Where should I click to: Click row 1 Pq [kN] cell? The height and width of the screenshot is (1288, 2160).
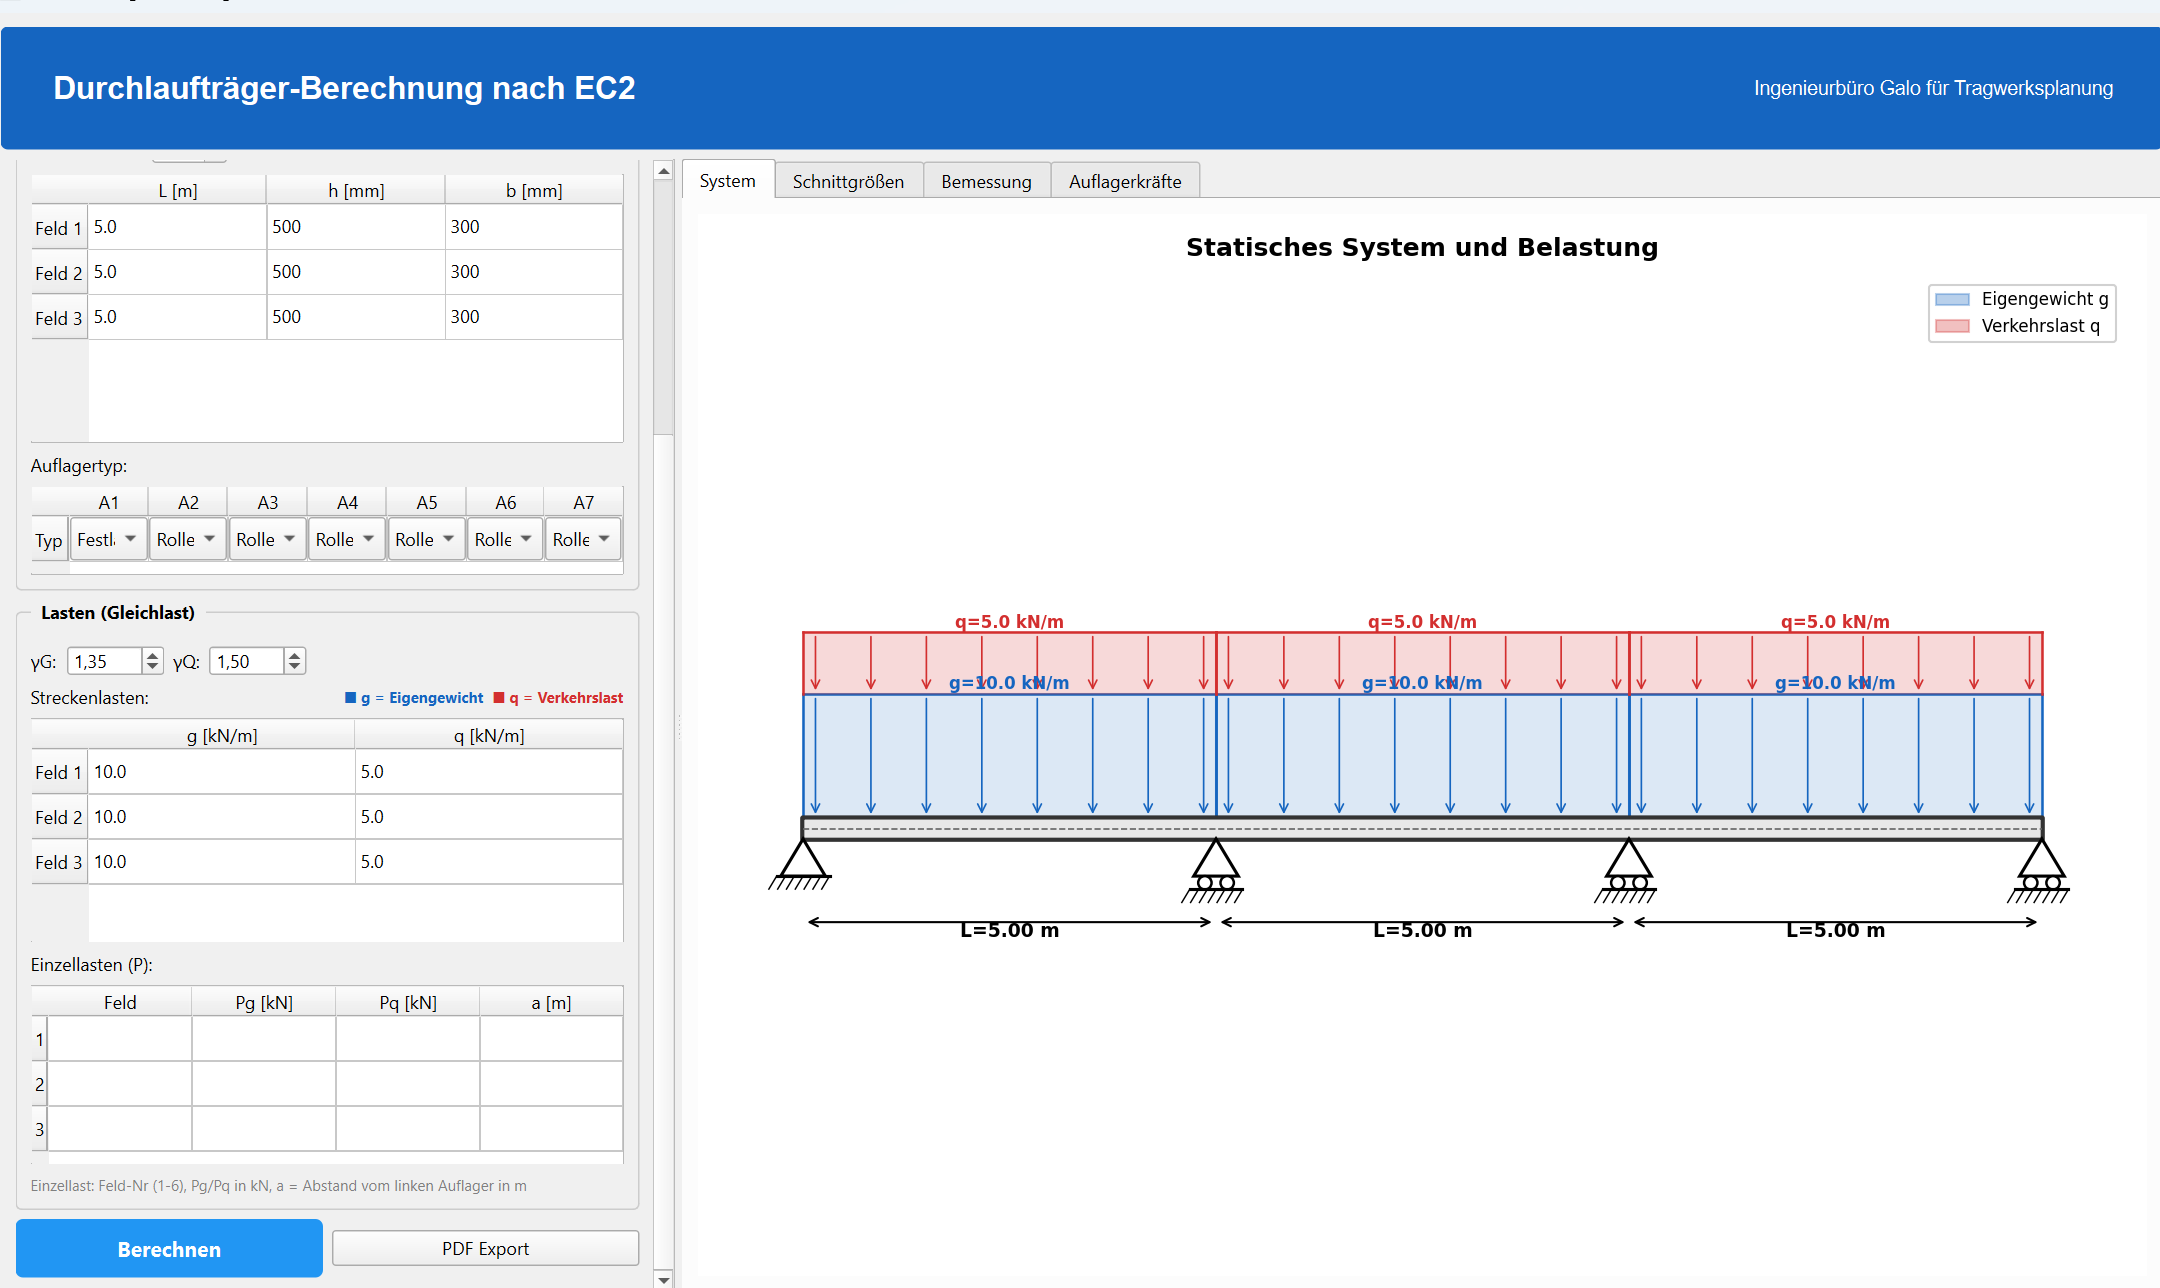pyautogui.click(x=408, y=1039)
